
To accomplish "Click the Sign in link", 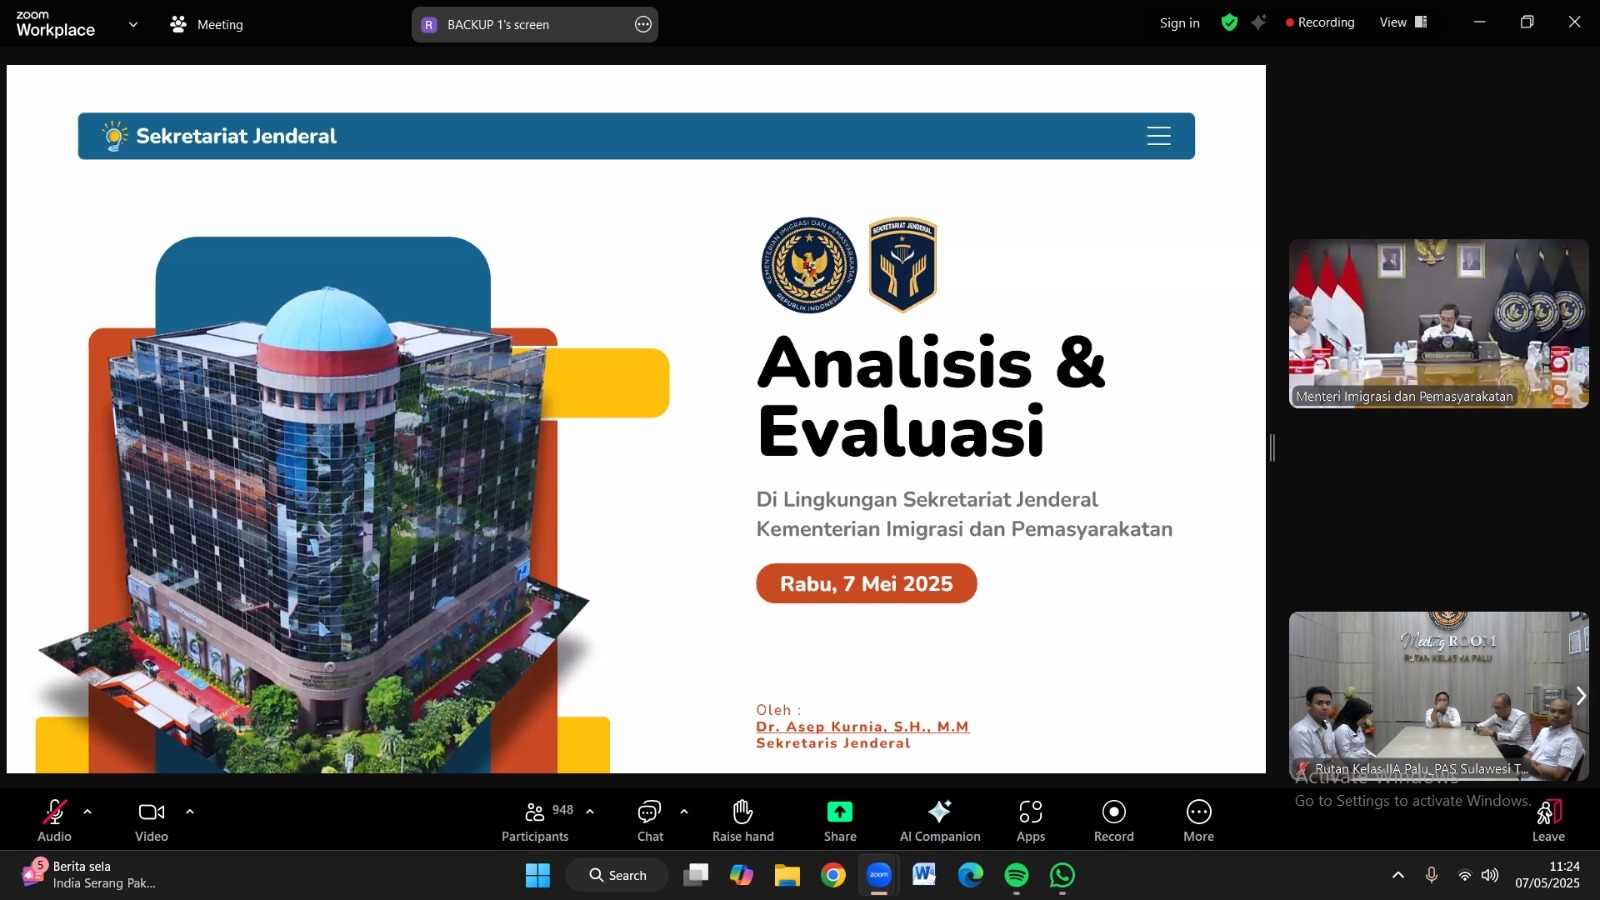I will [x=1179, y=23].
